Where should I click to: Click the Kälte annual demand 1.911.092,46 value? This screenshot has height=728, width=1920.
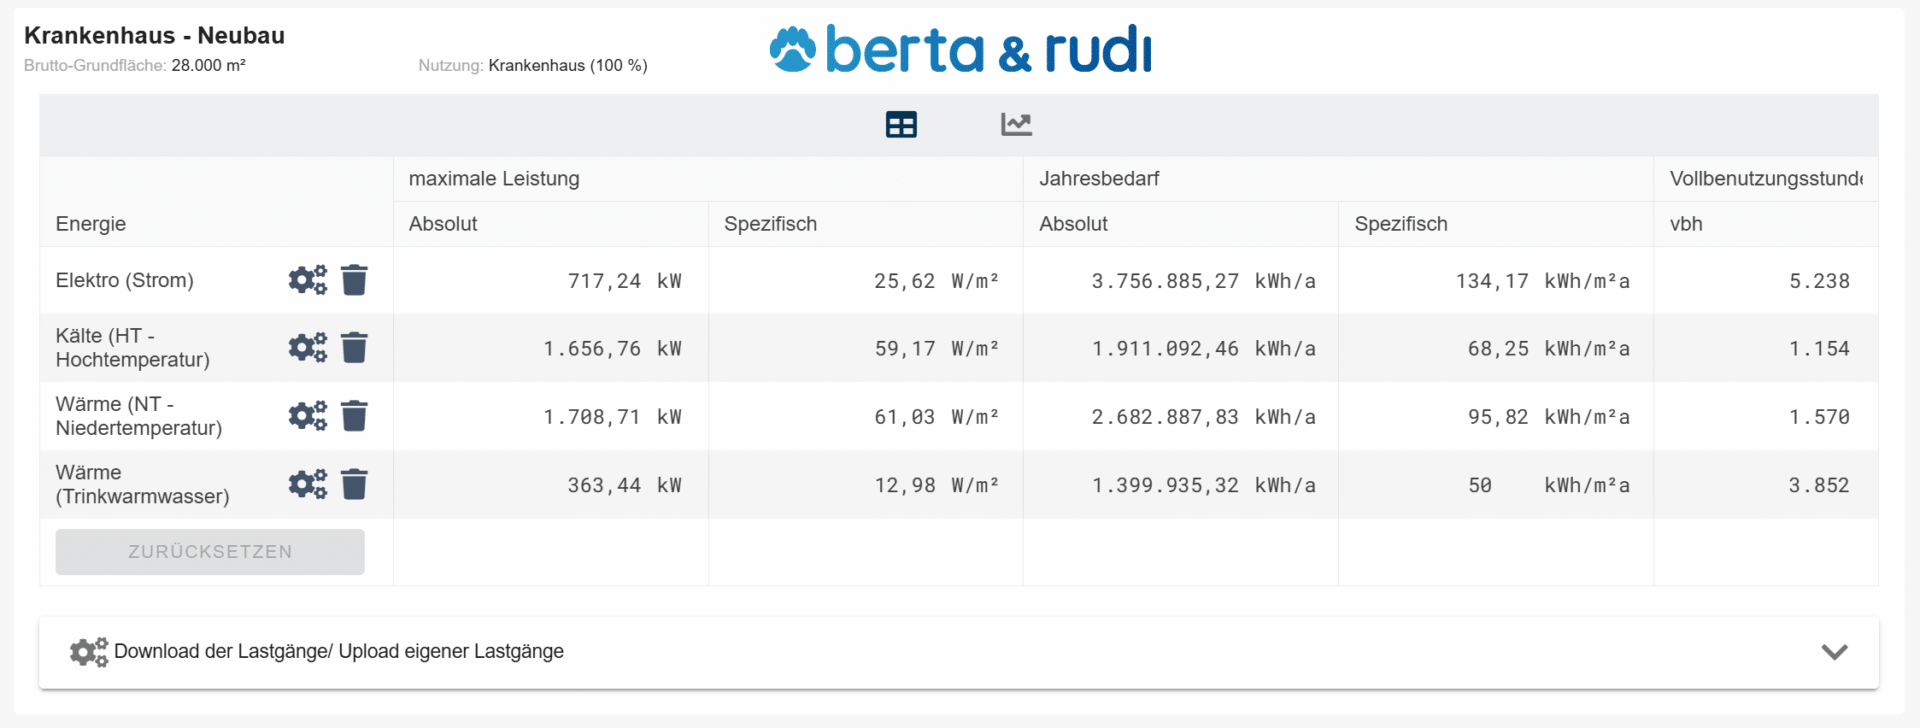[x=1165, y=349]
